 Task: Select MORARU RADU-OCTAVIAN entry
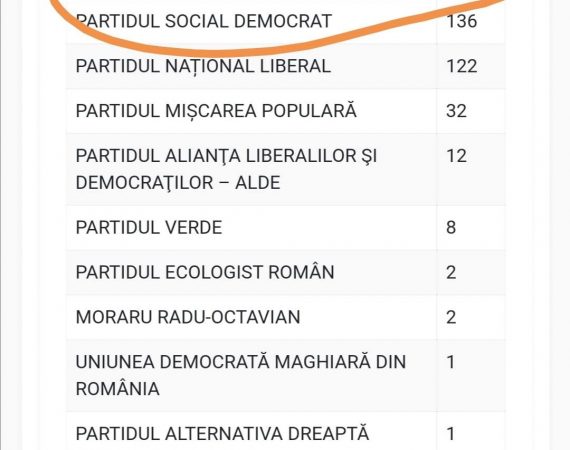(188, 317)
